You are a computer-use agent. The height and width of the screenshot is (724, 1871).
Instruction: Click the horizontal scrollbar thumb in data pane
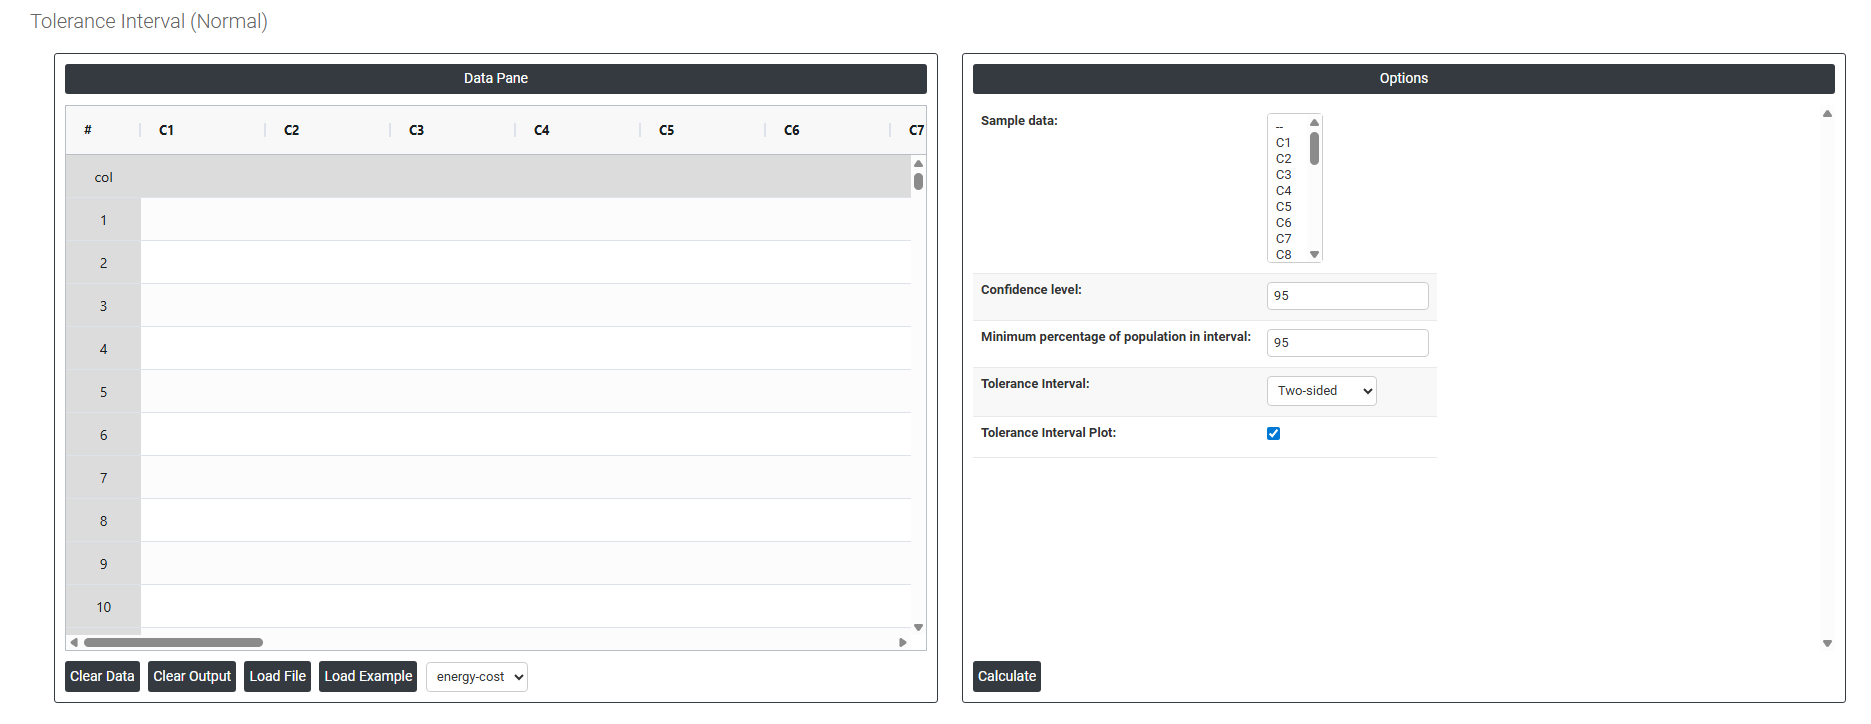coord(173,643)
